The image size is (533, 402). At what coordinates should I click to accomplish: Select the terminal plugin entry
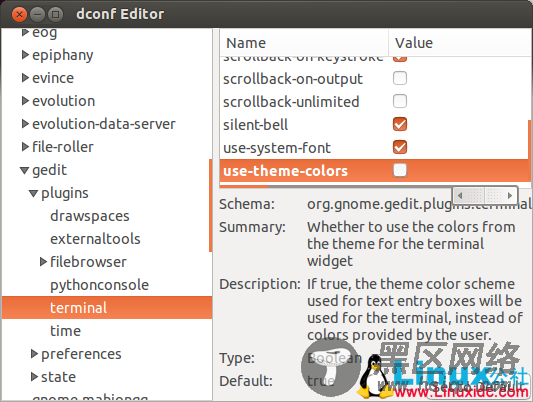[x=107, y=308]
